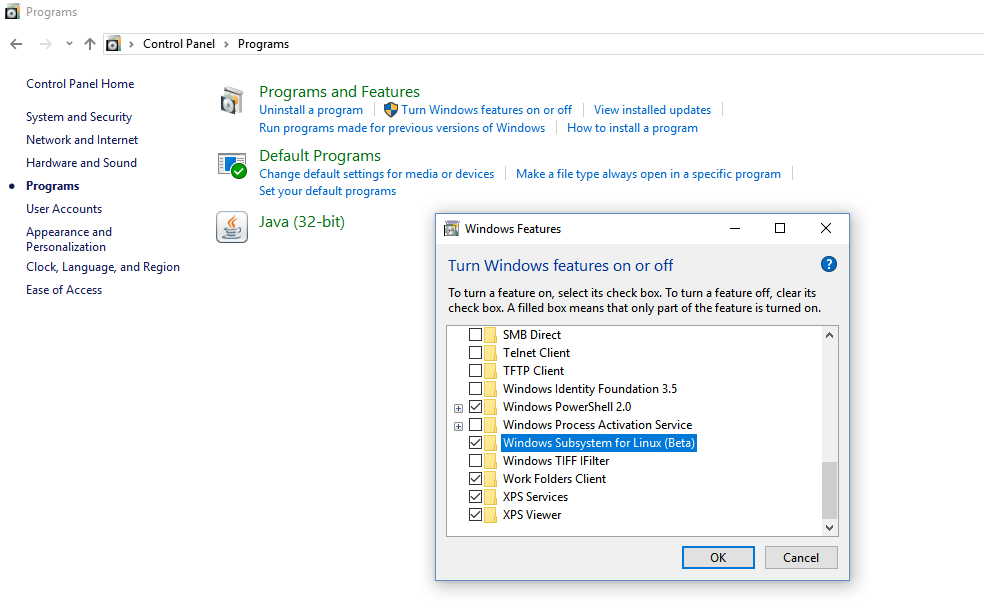Open the recent locations dropdown arrow
Image resolution: width=984 pixels, height=614 pixels.
click(69, 44)
